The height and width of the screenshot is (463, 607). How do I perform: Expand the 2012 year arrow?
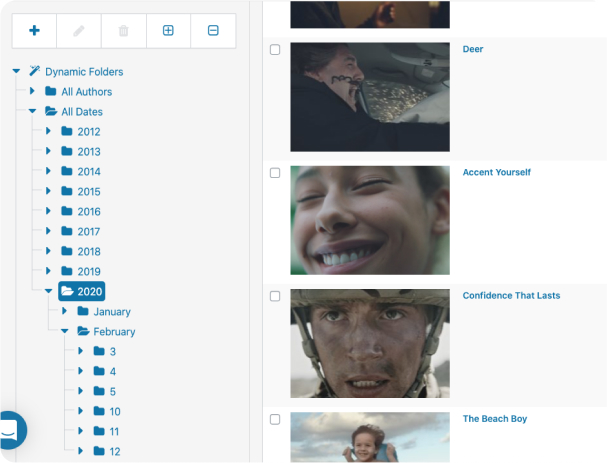(48, 131)
